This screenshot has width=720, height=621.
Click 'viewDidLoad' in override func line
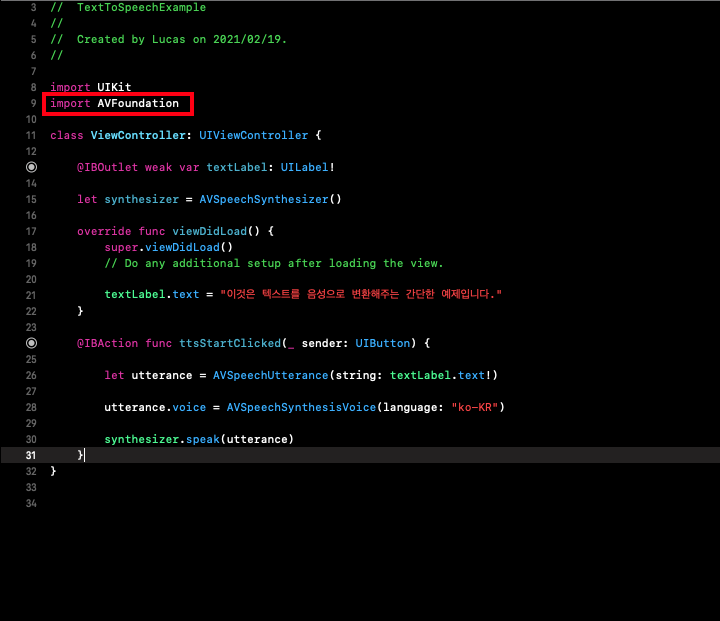(209, 231)
